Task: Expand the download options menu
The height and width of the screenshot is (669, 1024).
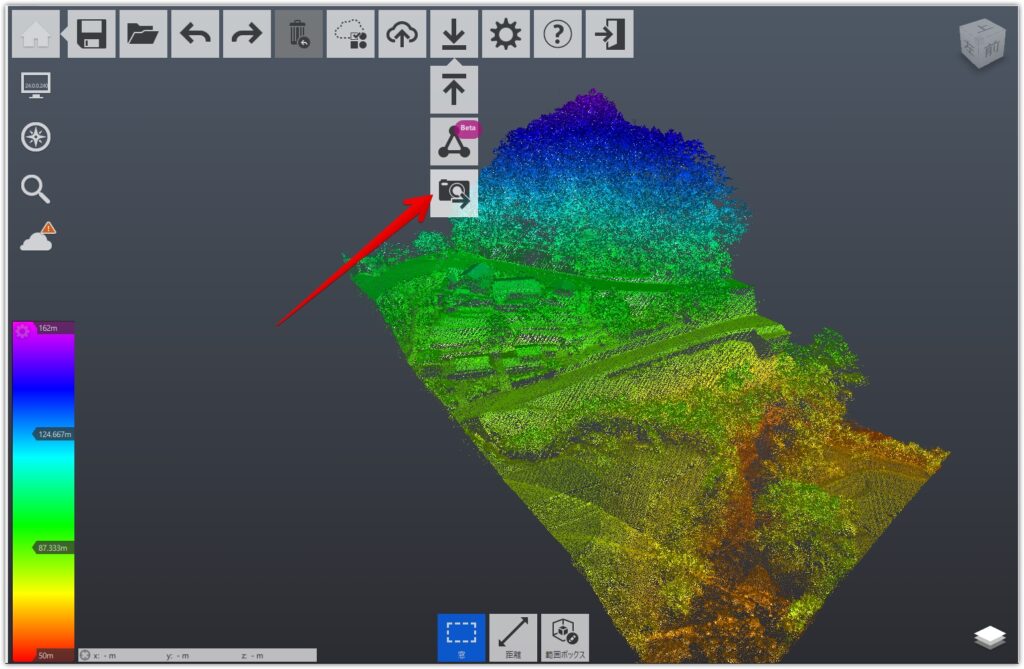Action: (455, 33)
